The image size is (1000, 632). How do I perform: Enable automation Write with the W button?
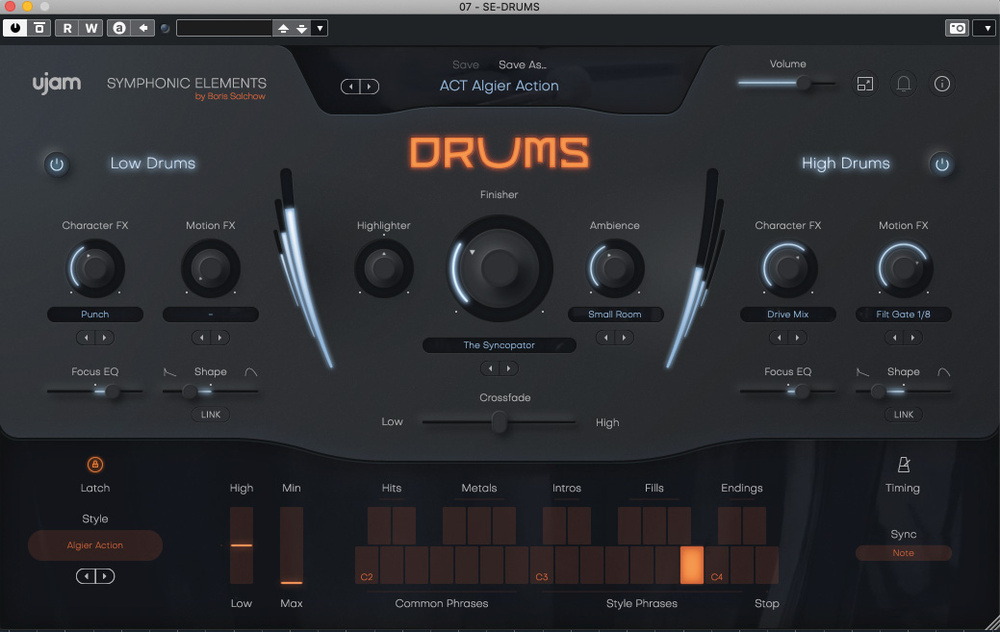(x=90, y=28)
